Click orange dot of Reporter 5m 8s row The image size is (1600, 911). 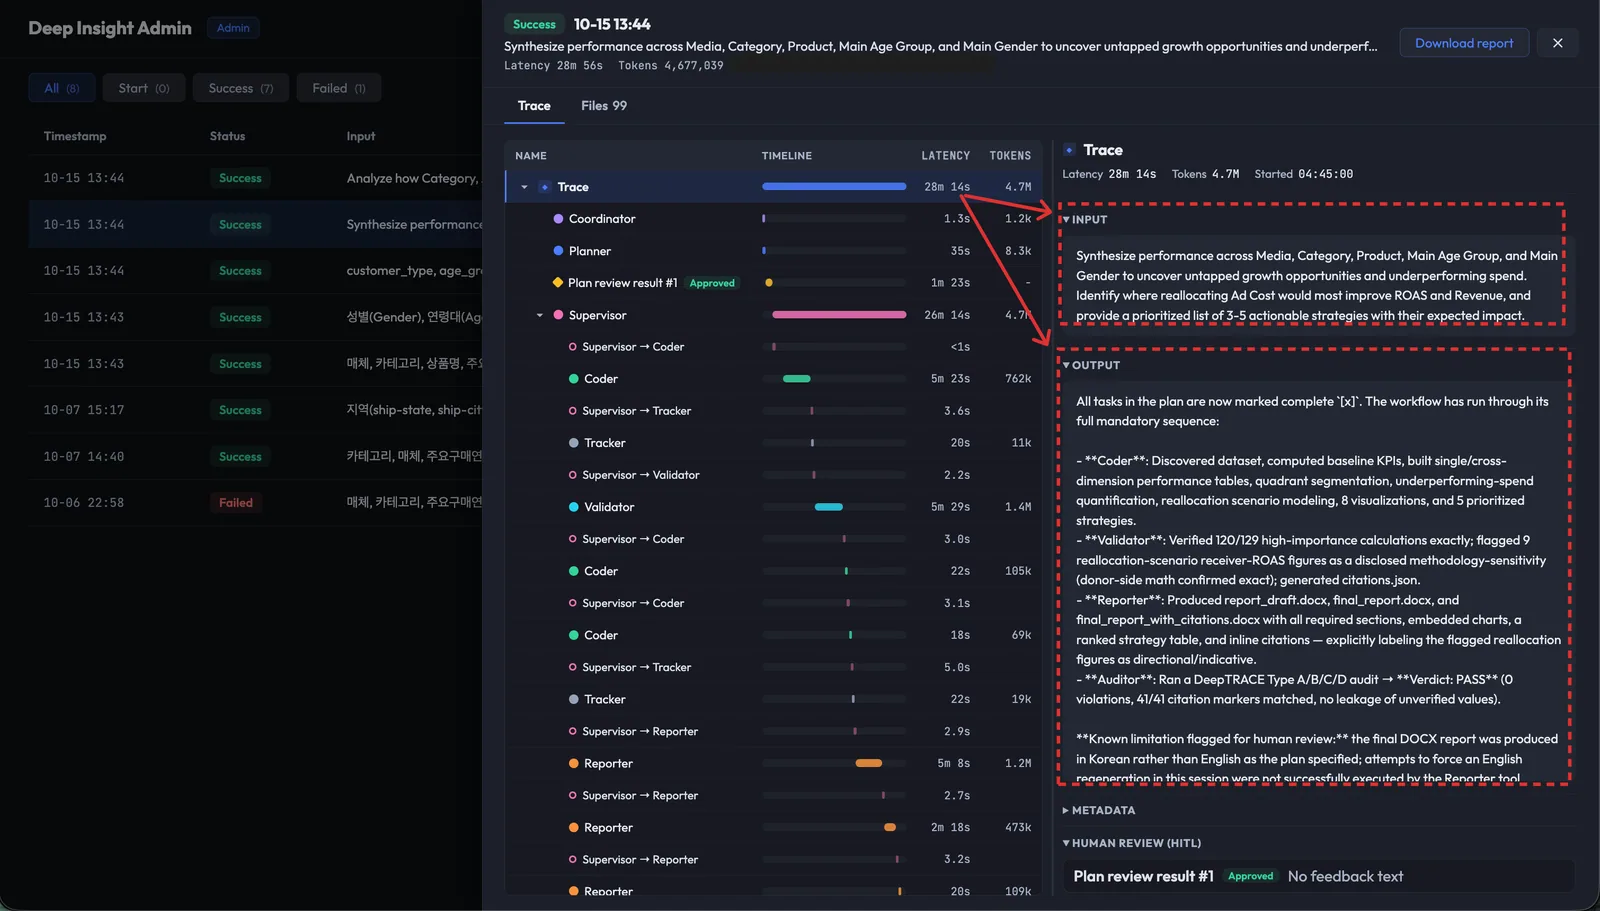(574, 764)
